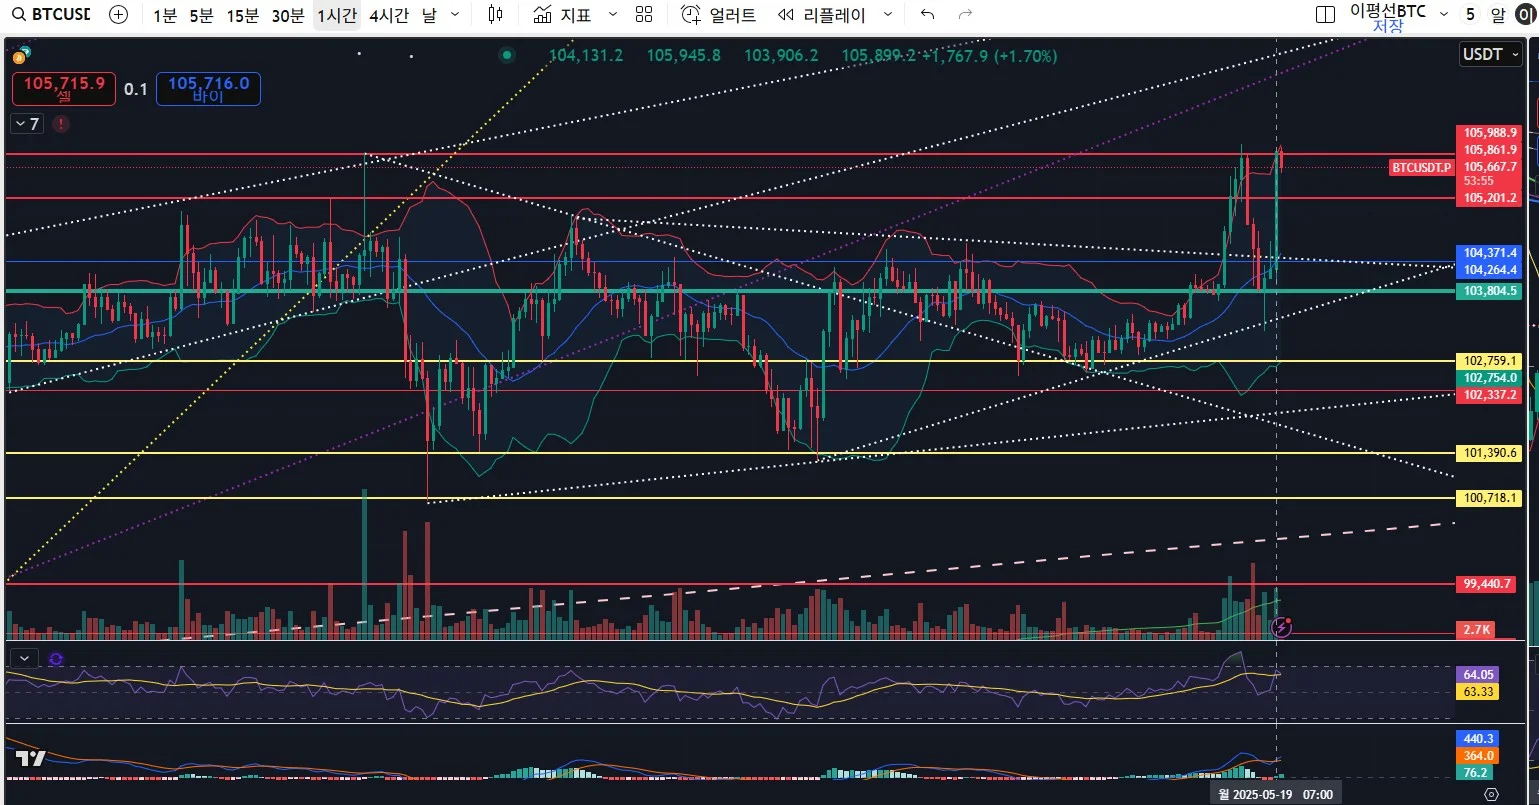The height and width of the screenshot is (805, 1539).
Task: Click the +1,767.9 (+1.70%) change value
Action: coord(988,56)
